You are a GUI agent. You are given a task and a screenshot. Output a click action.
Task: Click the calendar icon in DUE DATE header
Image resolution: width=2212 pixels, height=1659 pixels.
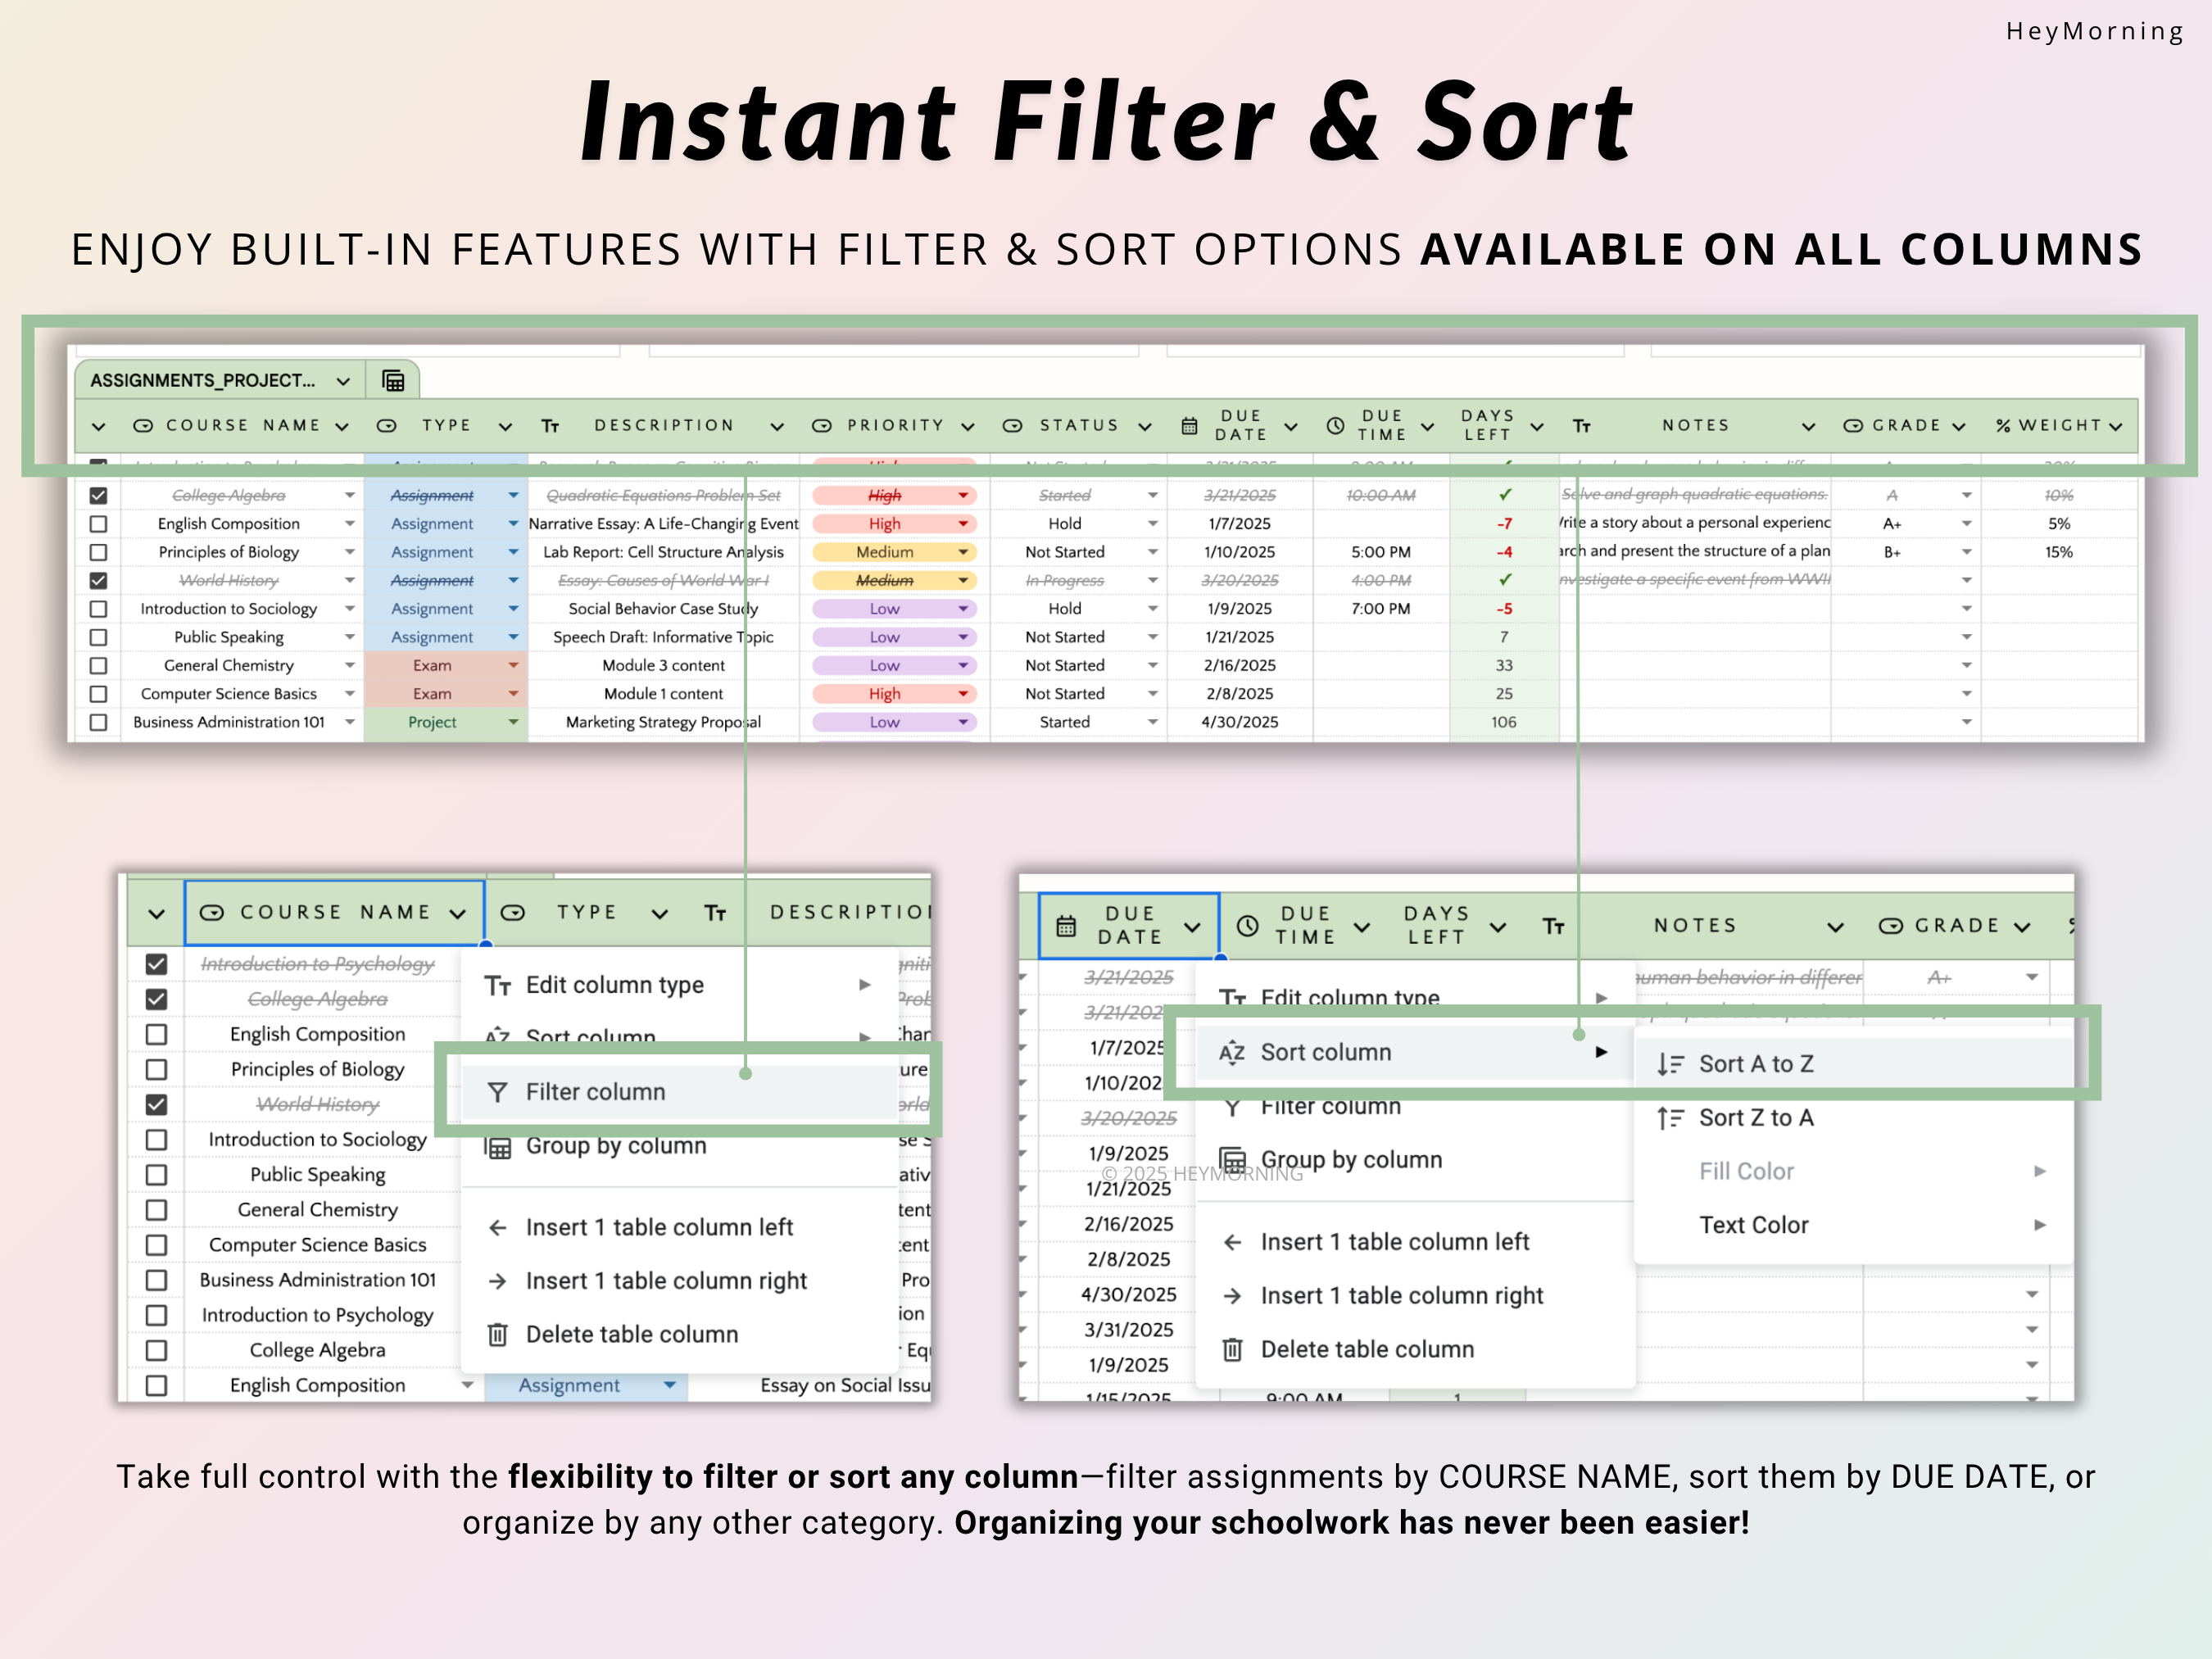click(1189, 426)
